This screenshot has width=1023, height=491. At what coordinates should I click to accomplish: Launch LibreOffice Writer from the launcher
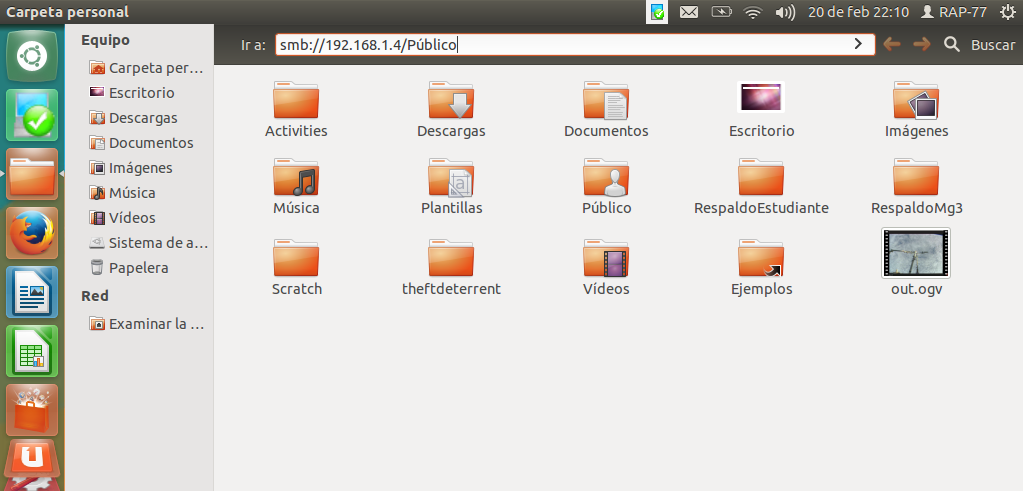pyautogui.click(x=32, y=292)
